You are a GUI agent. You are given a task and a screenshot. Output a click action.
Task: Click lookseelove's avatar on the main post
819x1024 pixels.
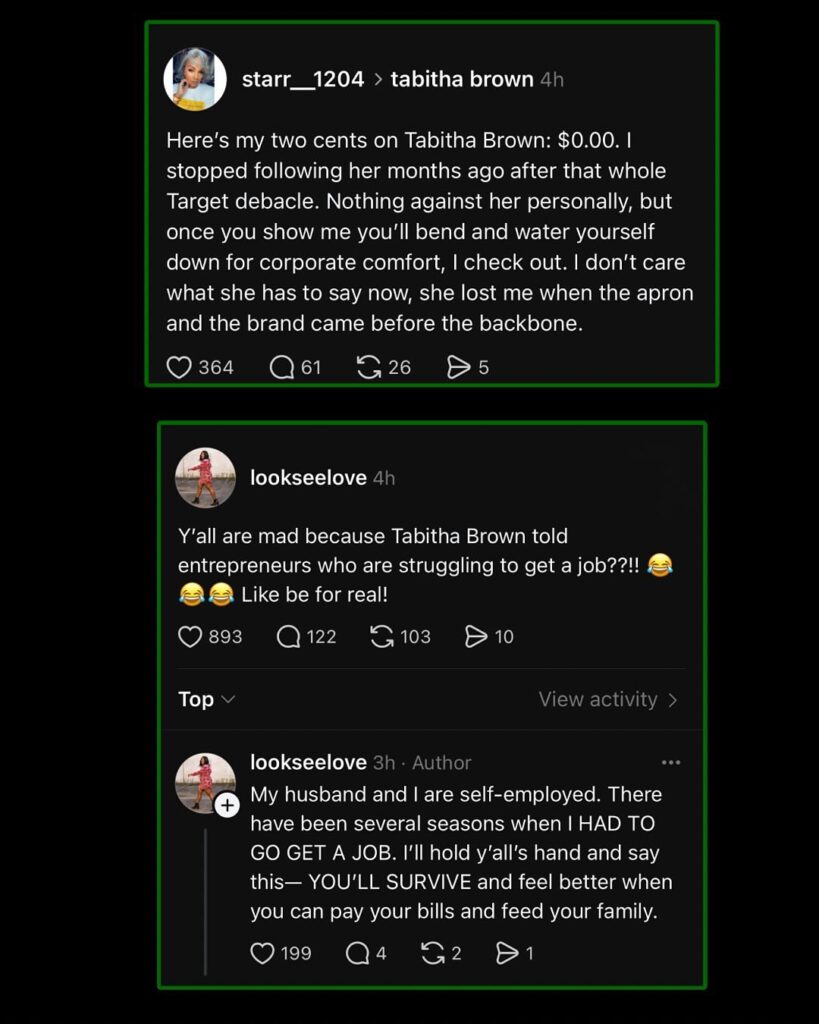tap(205, 478)
